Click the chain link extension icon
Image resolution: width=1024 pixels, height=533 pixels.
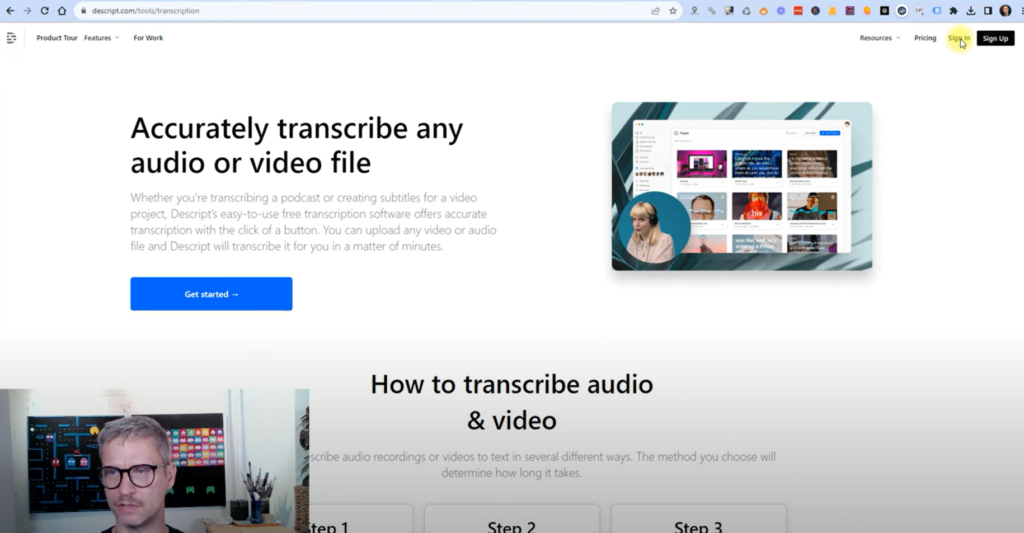tap(712, 10)
